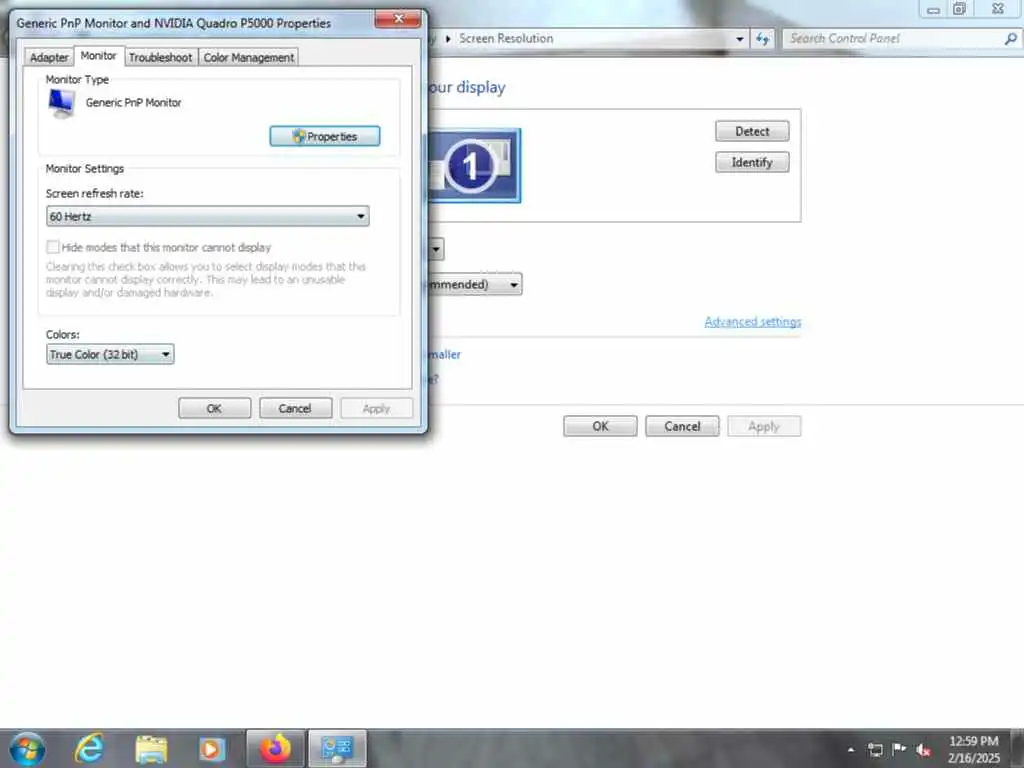Click the Generic PnP Monitor icon
This screenshot has width=1024, height=768.
tap(61, 104)
